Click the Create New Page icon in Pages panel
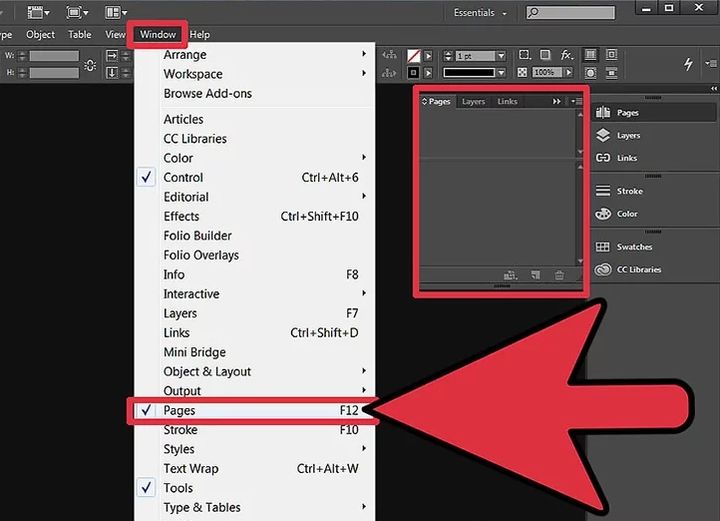This screenshot has width=720, height=521. coord(535,275)
